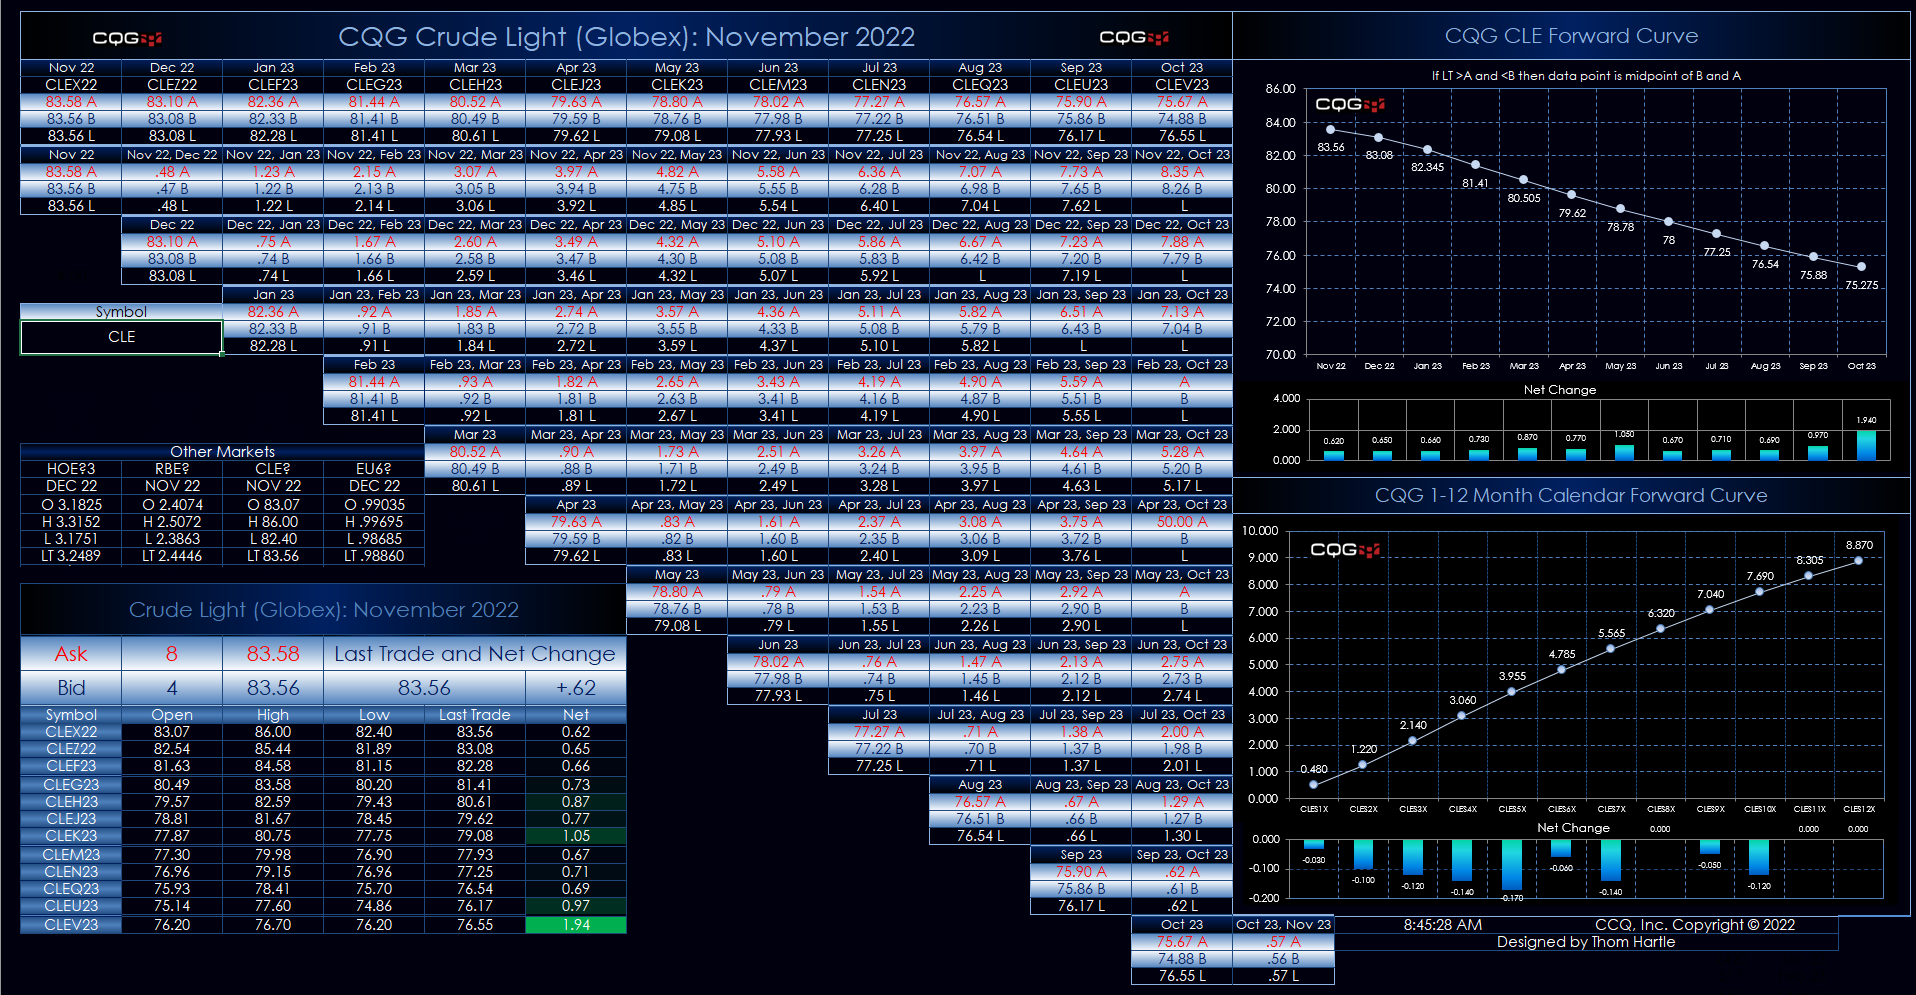Select the EU6? market symbol
The height and width of the screenshot is (995, 1916).
coord(374,469)
